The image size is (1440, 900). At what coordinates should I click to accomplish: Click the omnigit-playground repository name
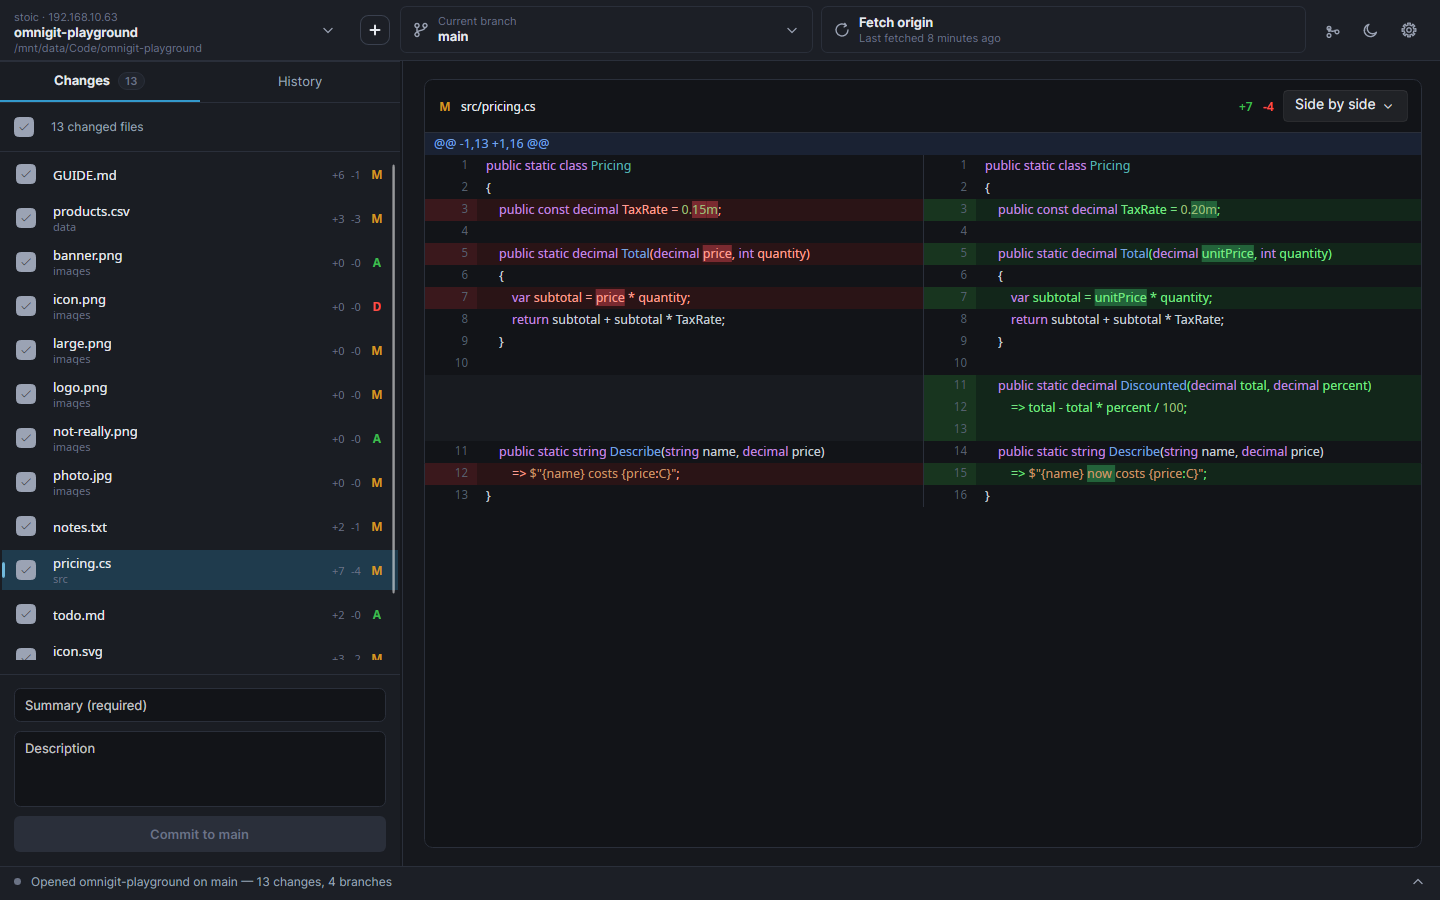tap(76, 32)
